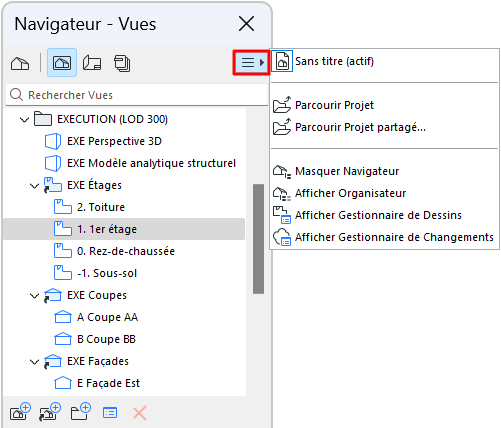Select the View Map icon
Viewport: 501px width, 428px height.
coord(62,63)
